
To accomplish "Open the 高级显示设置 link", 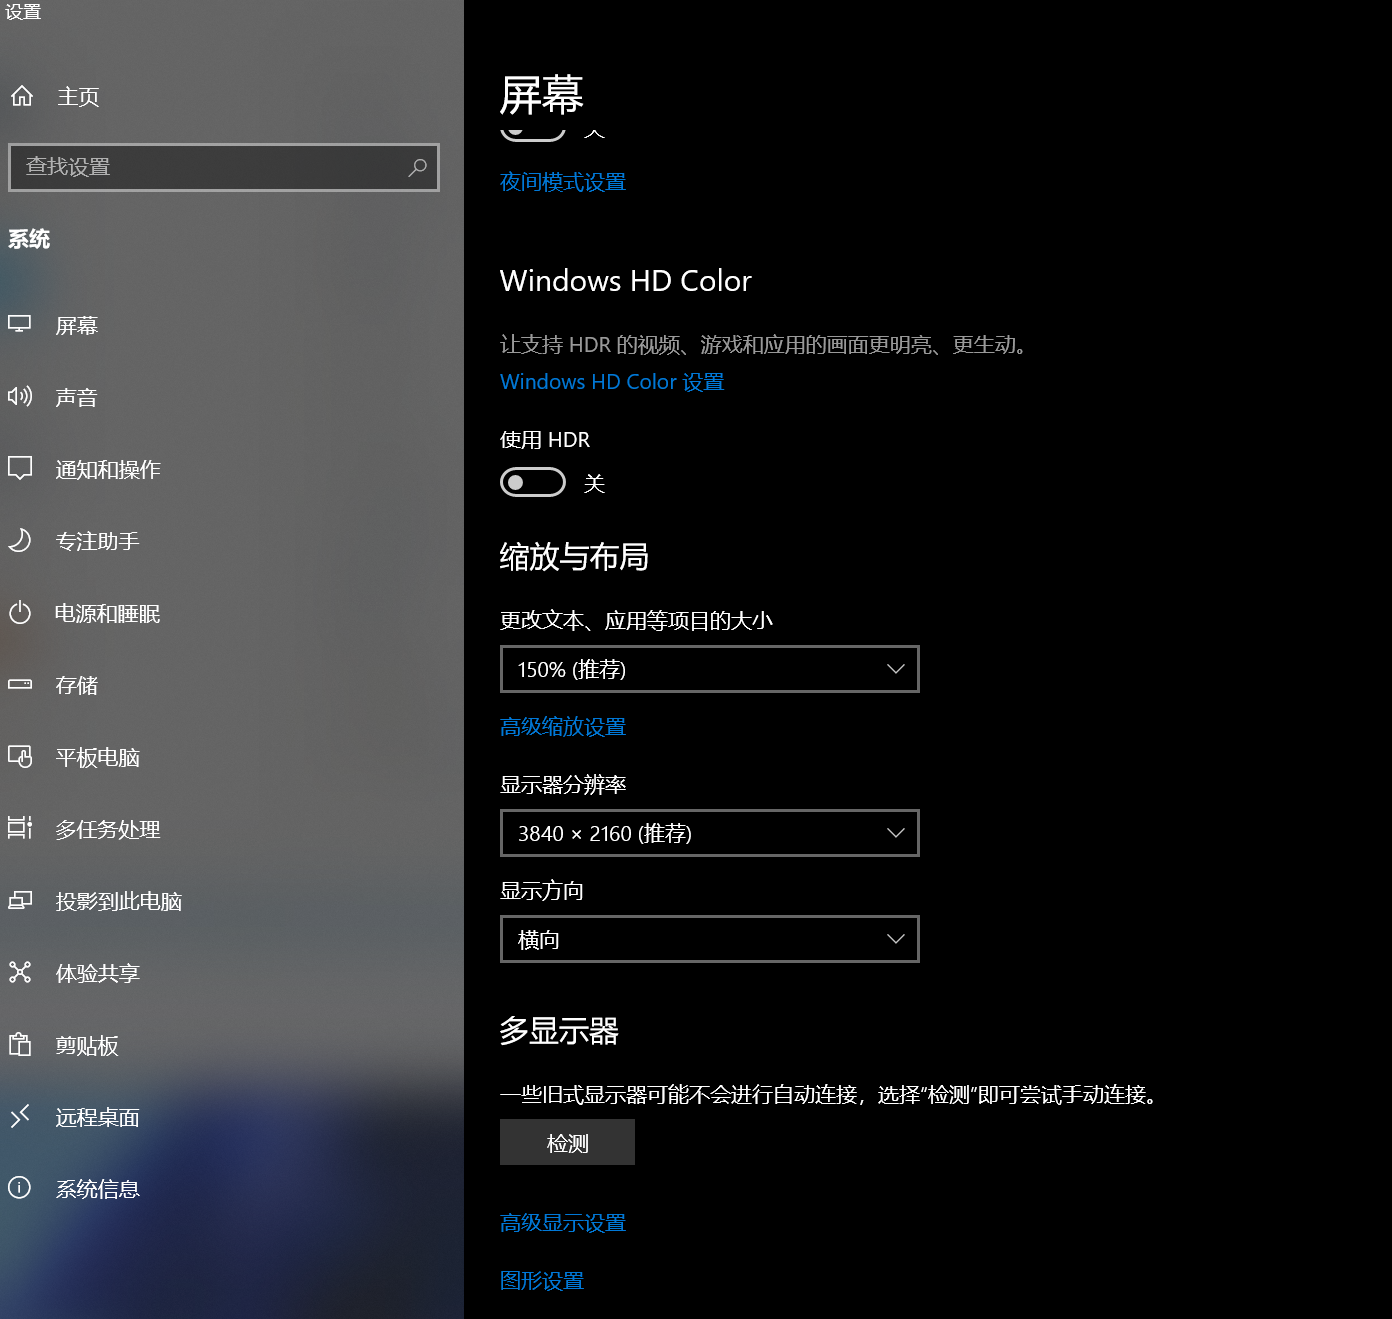I will click(x=563, y=1223).
